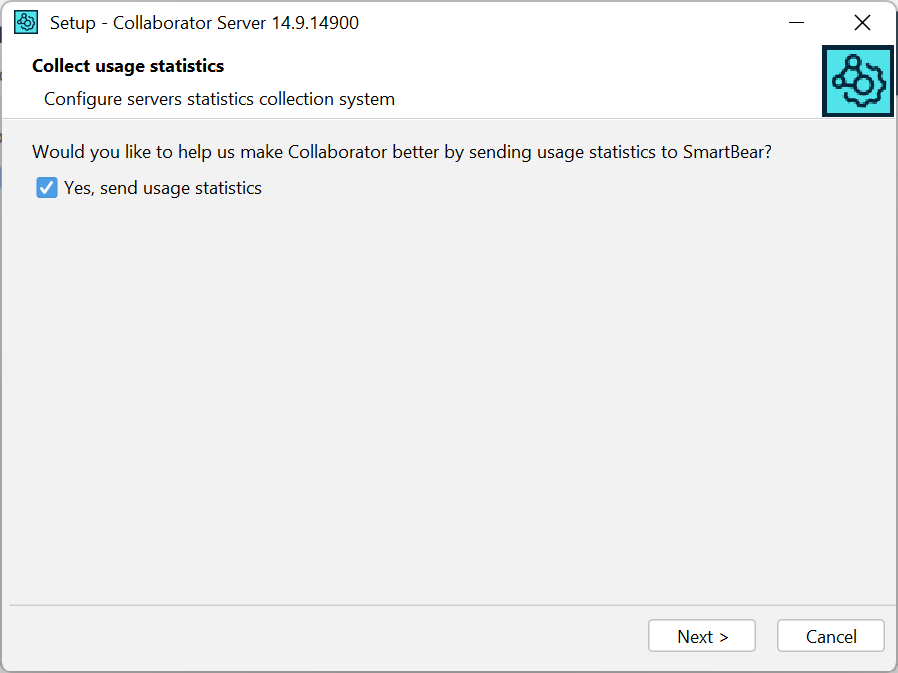The height and width of the screenshot is (673, 898).
Task: Disable sending usage statistics to SmartBear
Action: click(46, 187)
